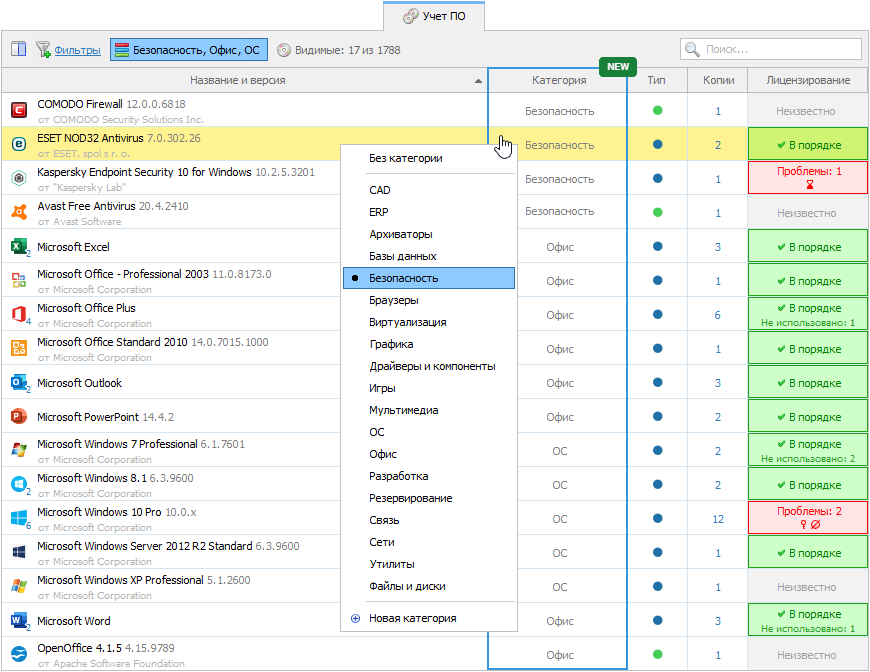Click the Поиск search field

tap(770, 49)
